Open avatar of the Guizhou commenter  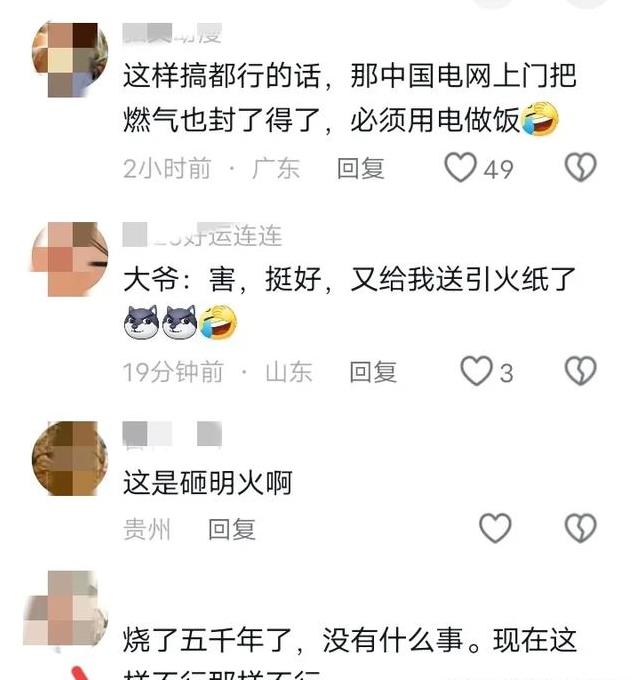(x=70, y=458)
